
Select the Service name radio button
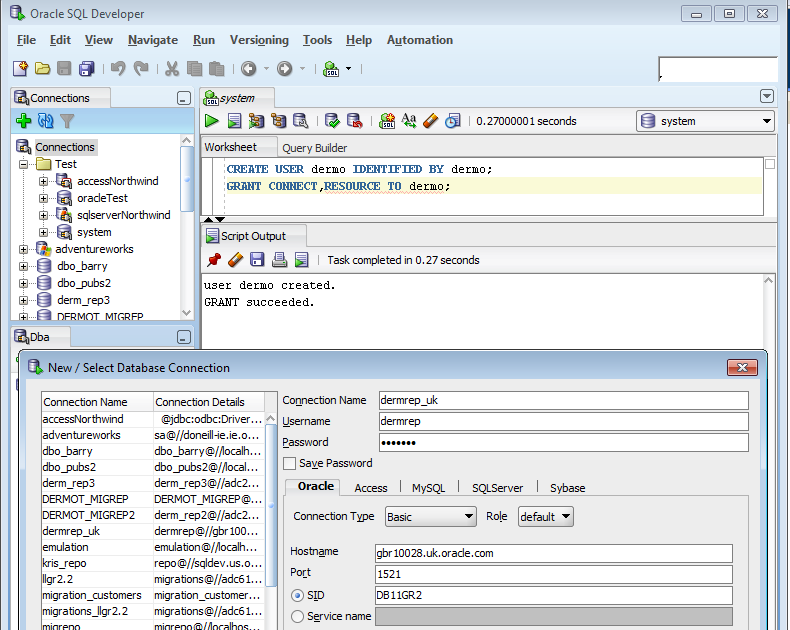click(x=297, y=616)
